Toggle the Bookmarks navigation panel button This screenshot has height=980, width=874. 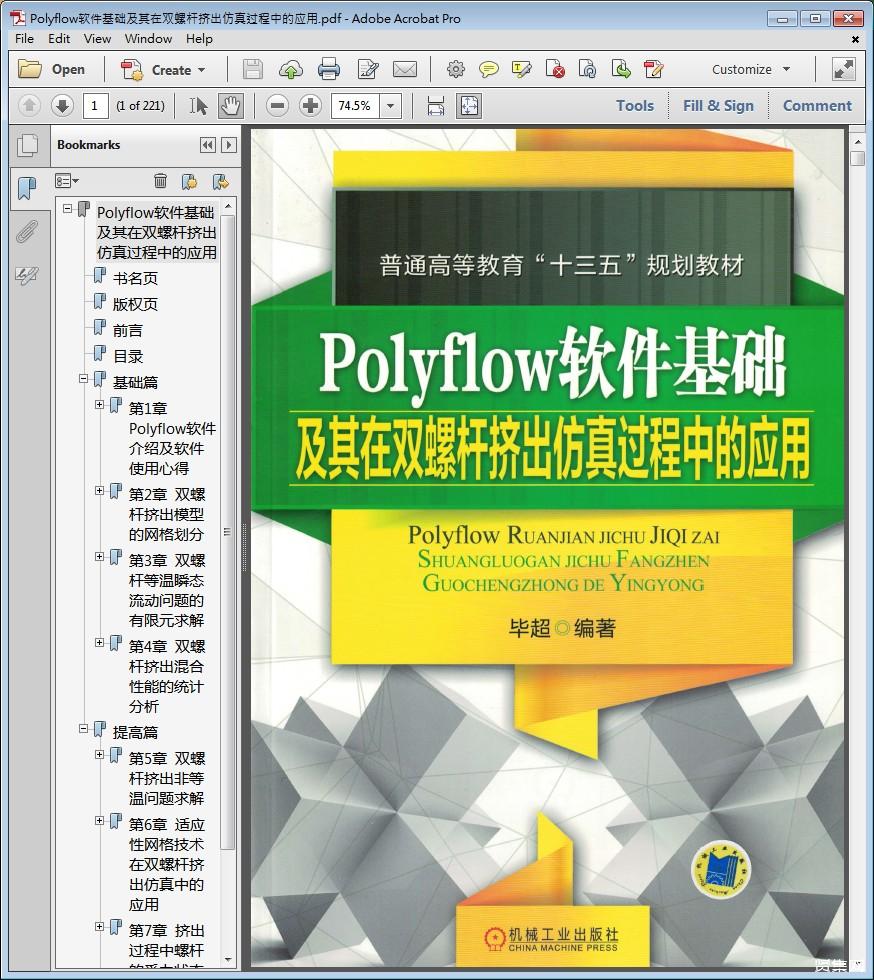(x=27, y=188)
